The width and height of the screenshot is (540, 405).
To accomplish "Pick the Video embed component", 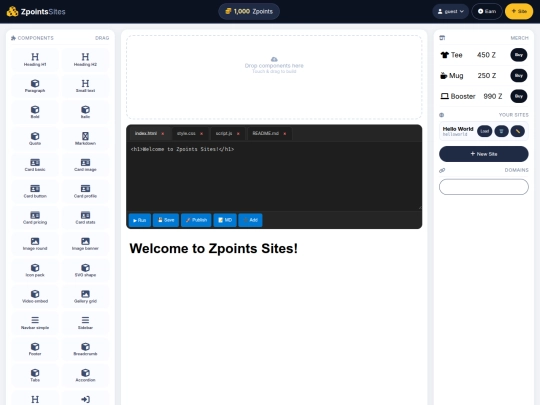I will click(35, 297).
